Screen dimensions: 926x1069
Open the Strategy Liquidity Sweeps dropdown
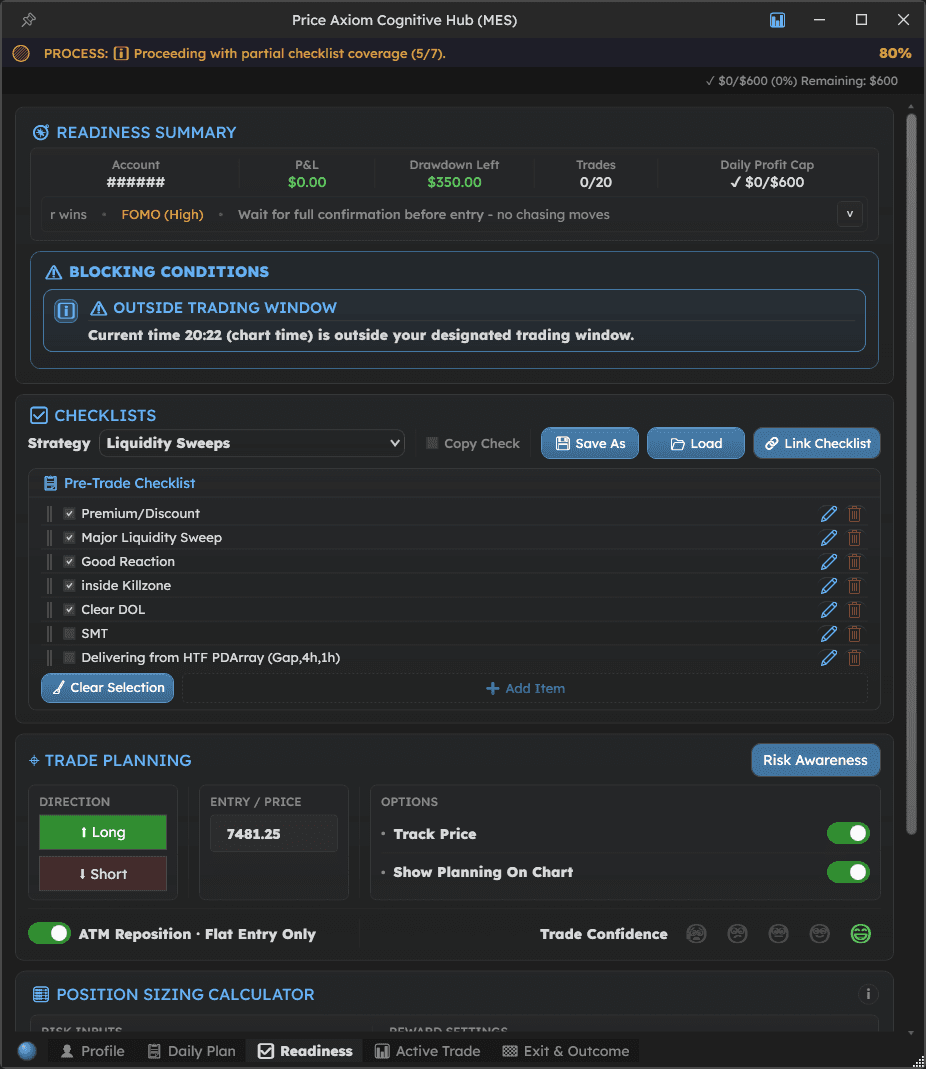click(x=252, y=443)
